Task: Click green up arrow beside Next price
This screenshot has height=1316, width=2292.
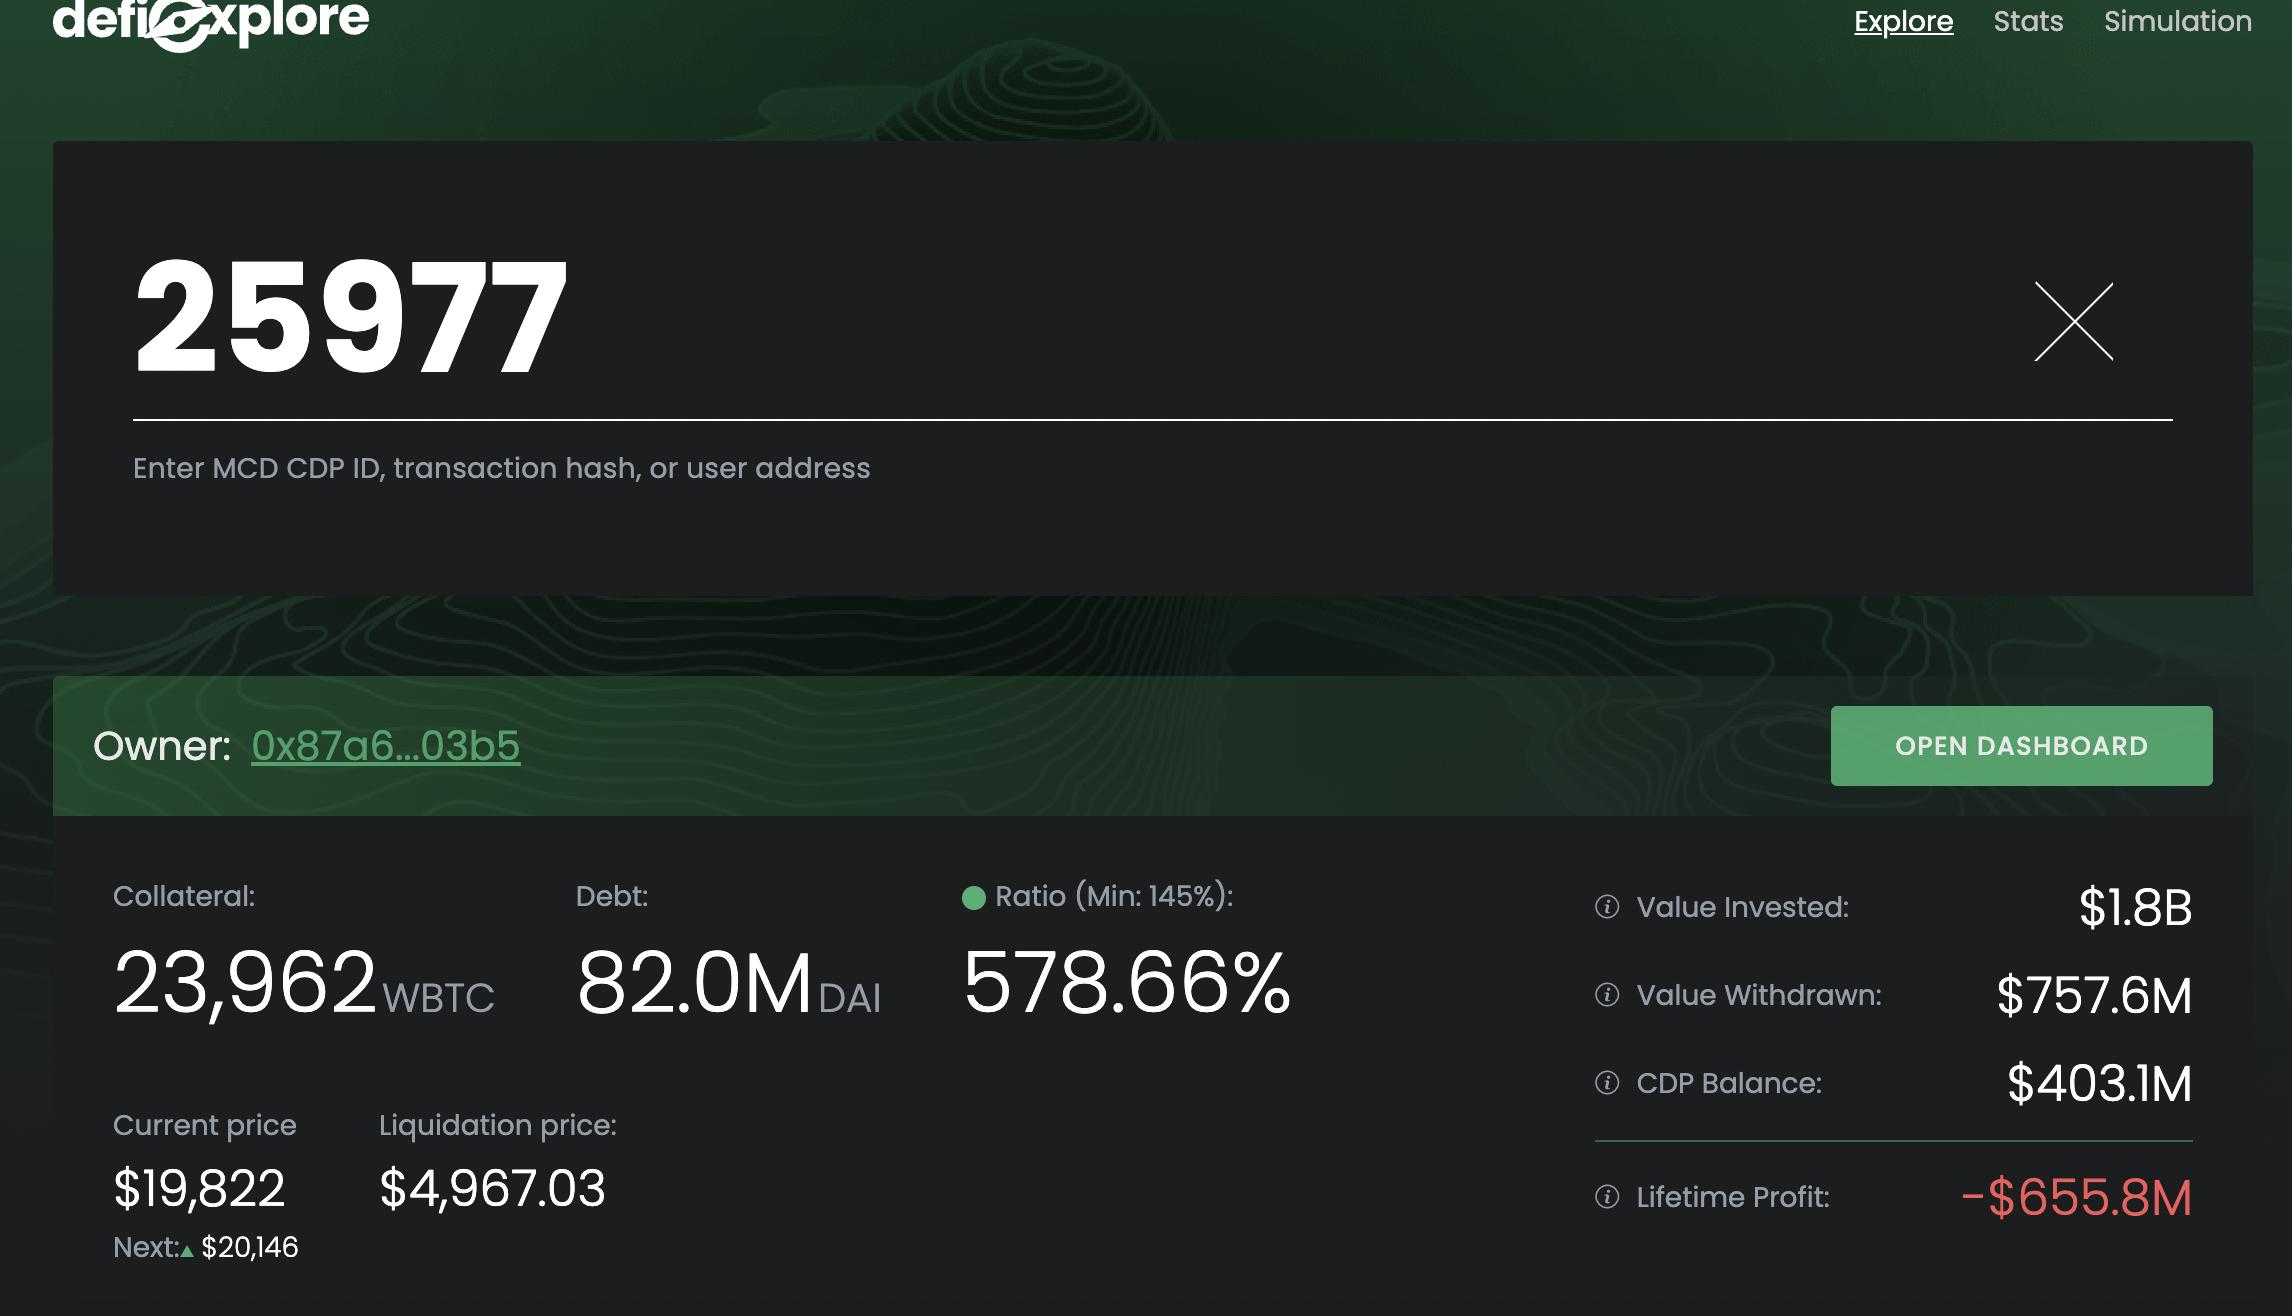Action: [x=187, y=1250]
